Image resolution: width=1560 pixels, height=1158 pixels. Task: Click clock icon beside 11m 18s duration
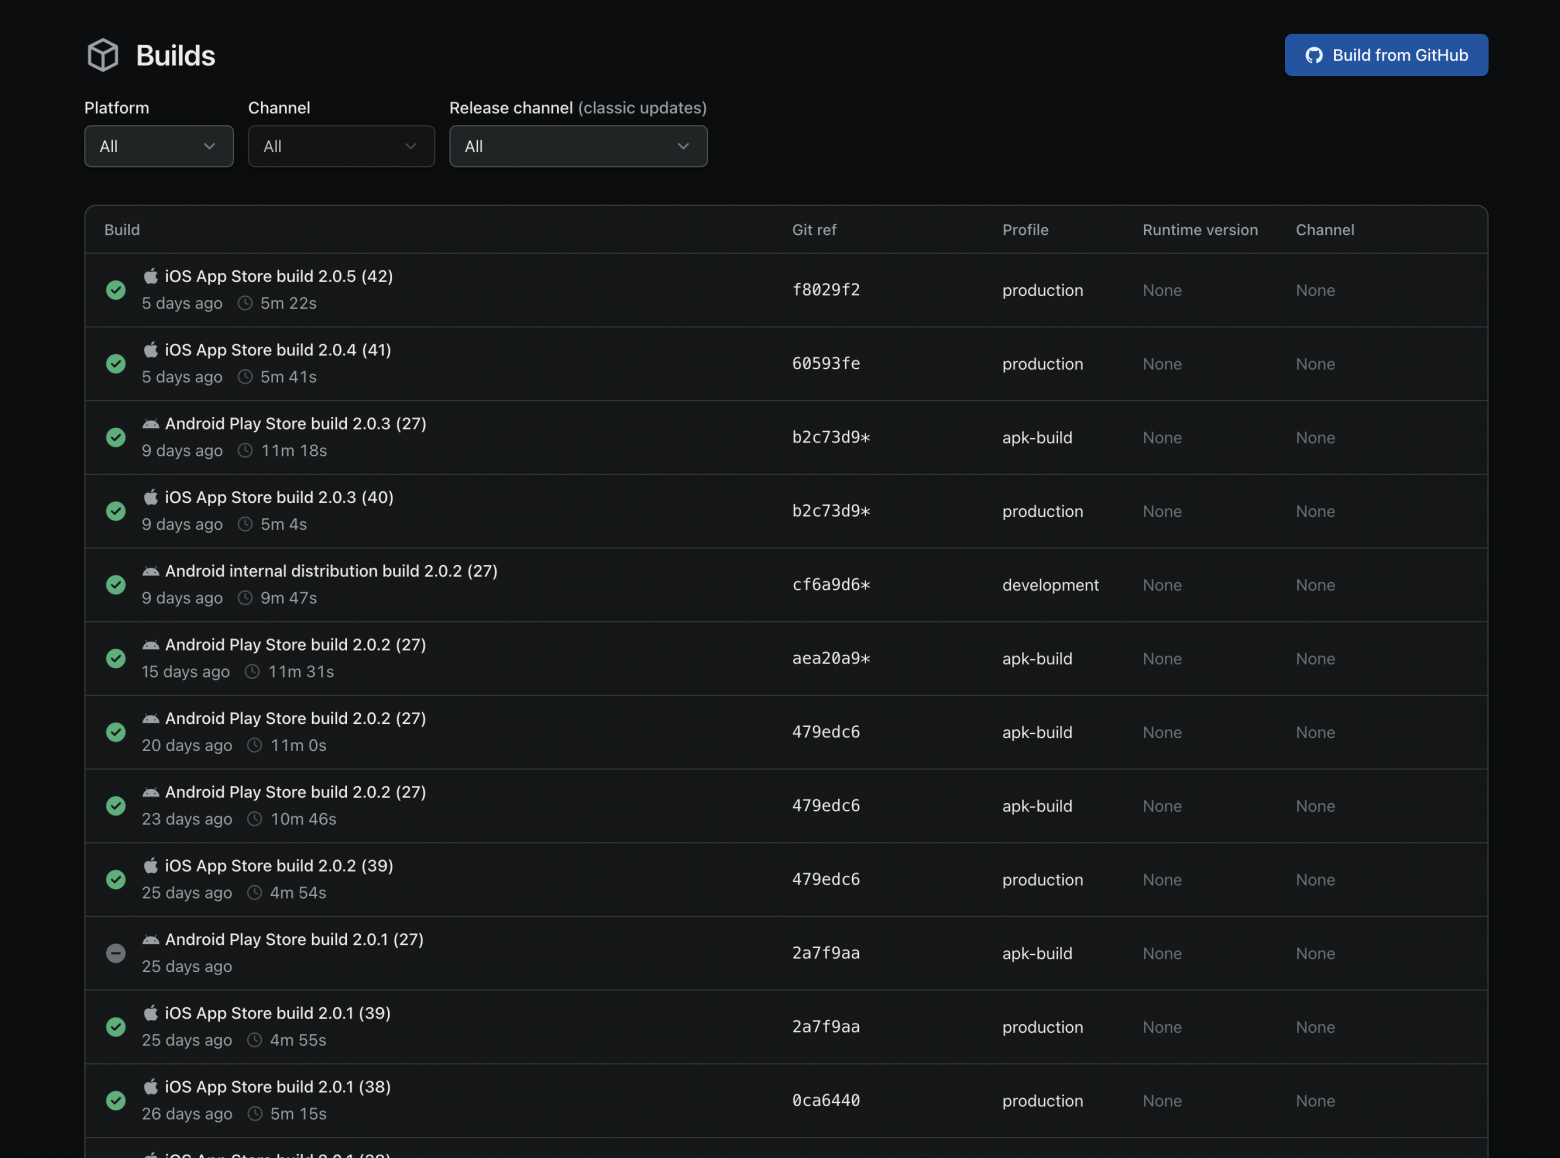245,451
